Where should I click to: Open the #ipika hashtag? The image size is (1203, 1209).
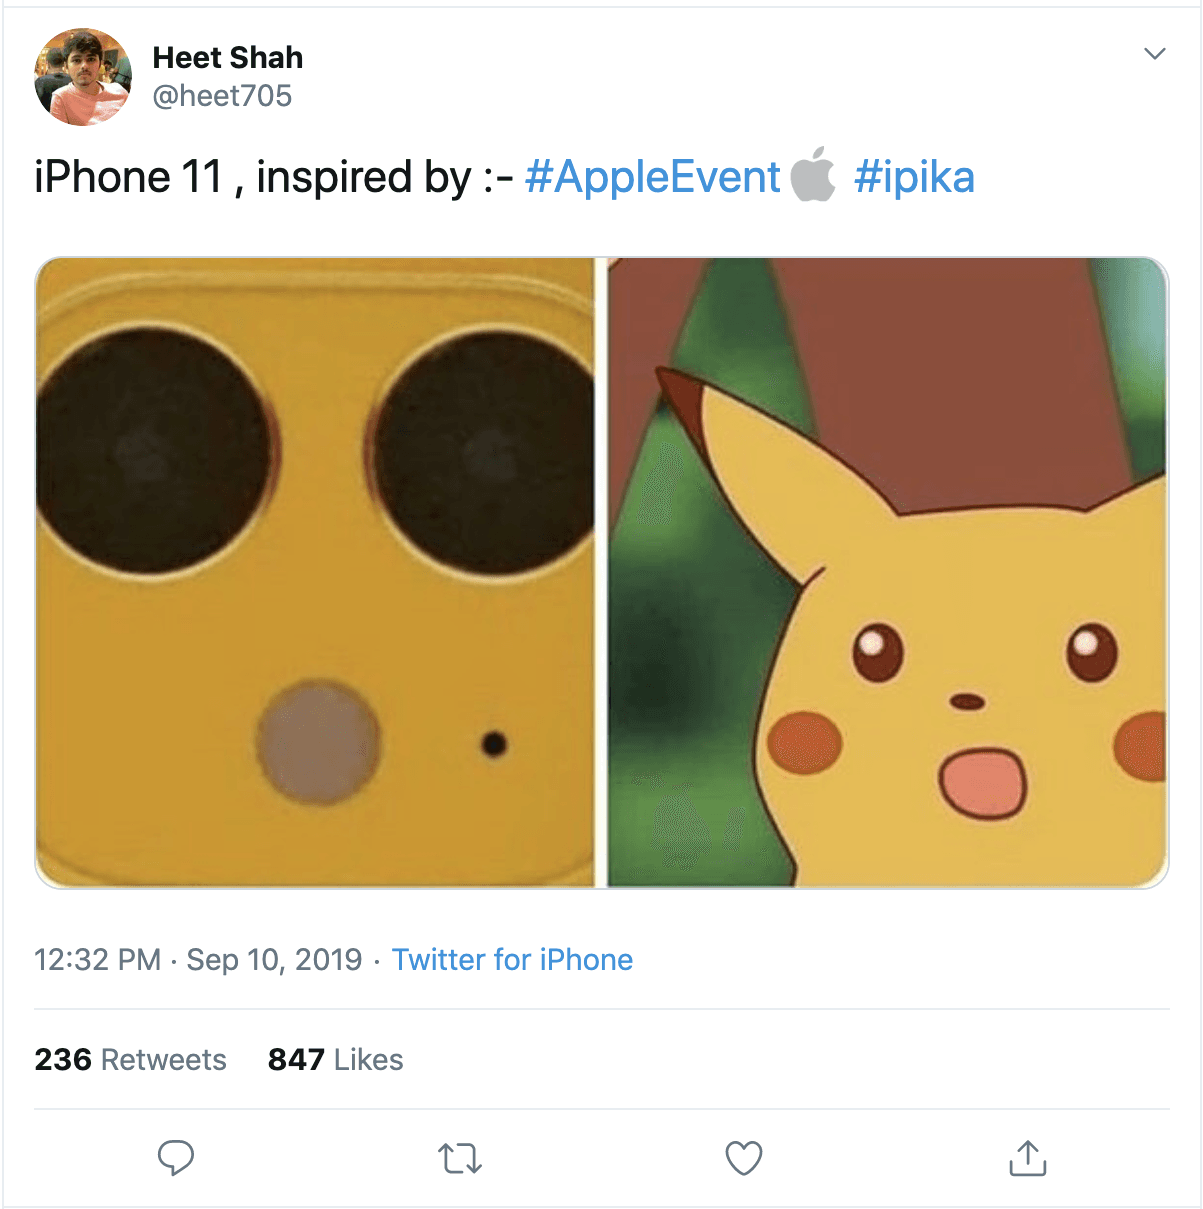click(914, 177)
